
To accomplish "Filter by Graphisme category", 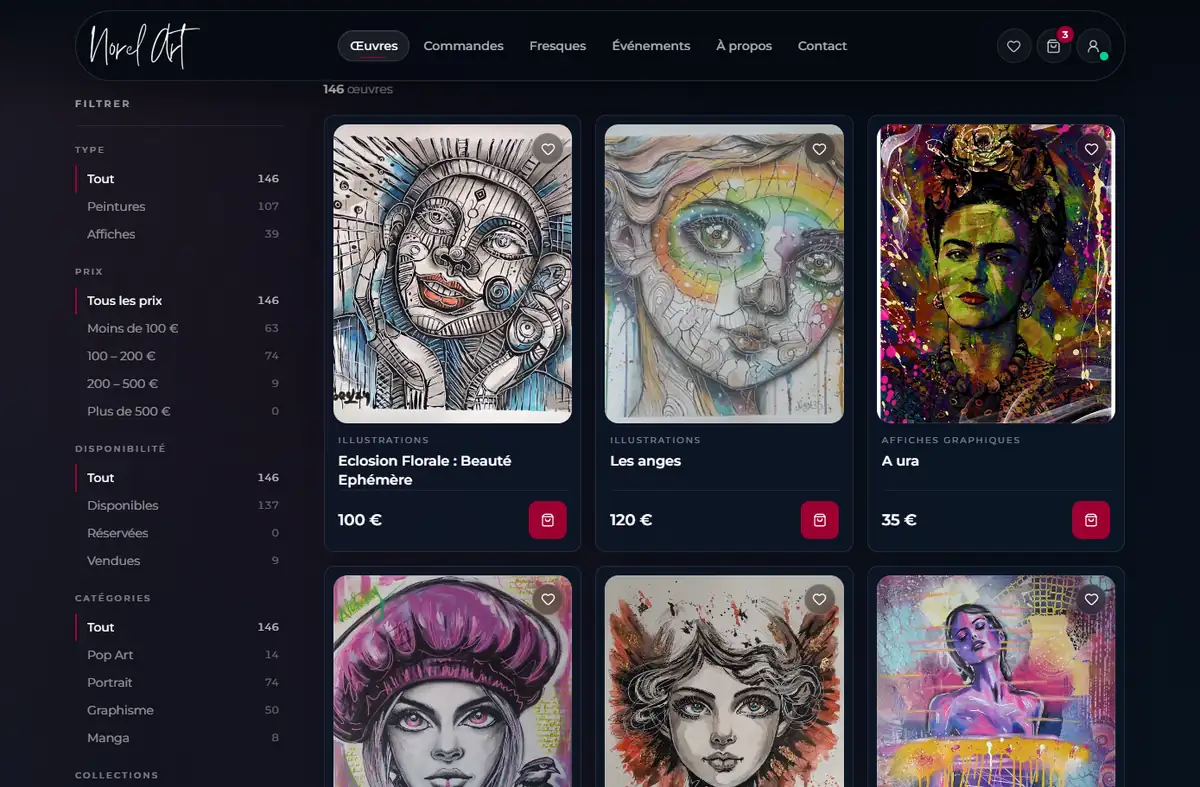I will pos(178,710).
